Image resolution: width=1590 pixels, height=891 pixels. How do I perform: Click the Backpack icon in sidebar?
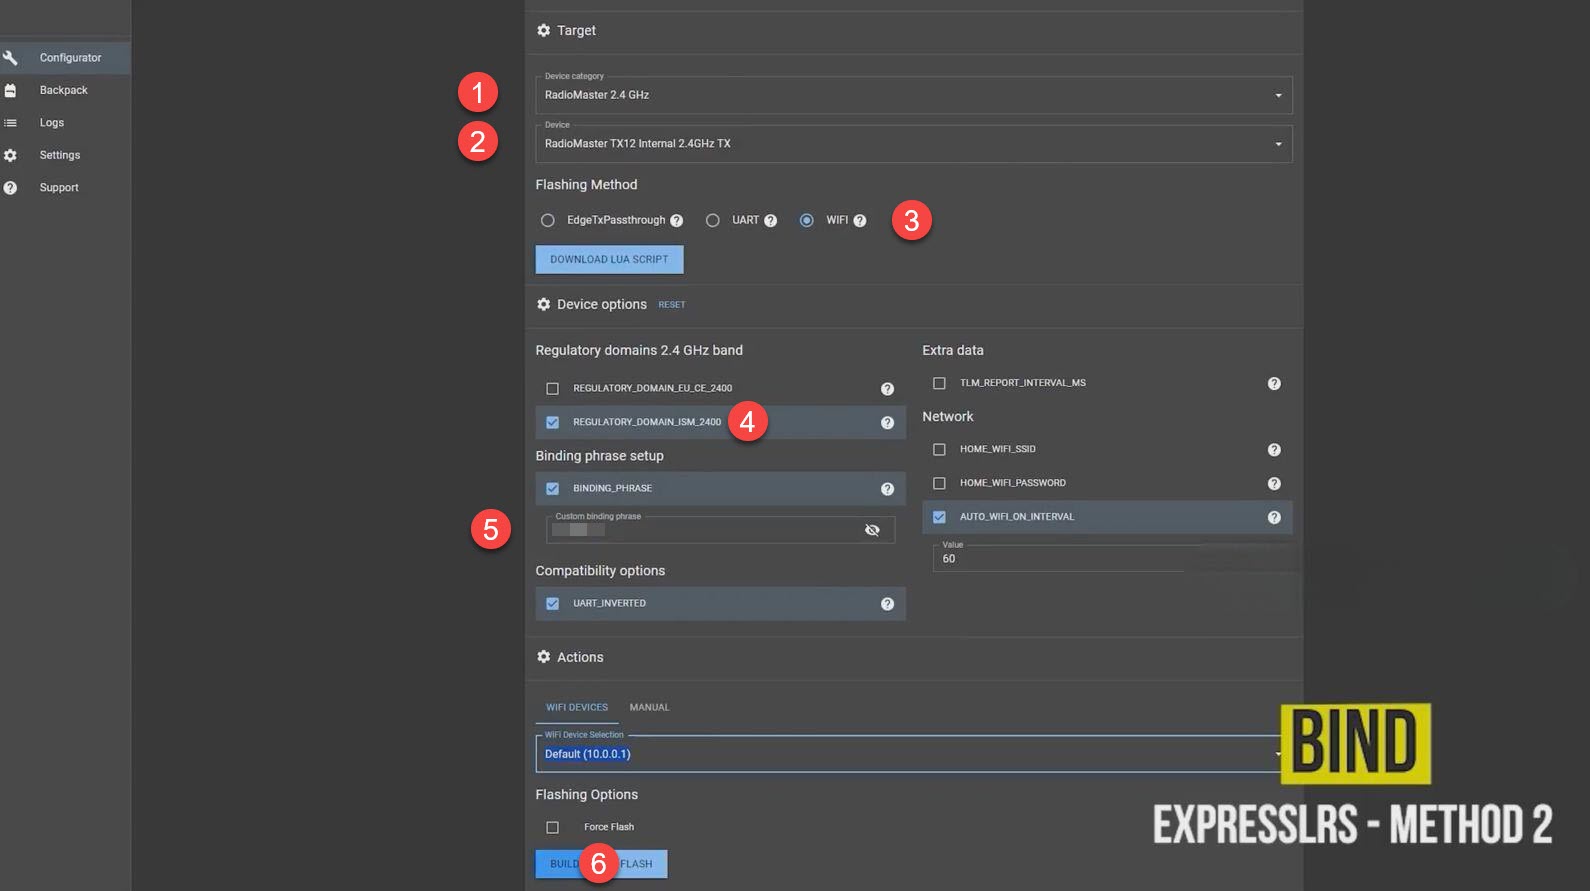11,90
